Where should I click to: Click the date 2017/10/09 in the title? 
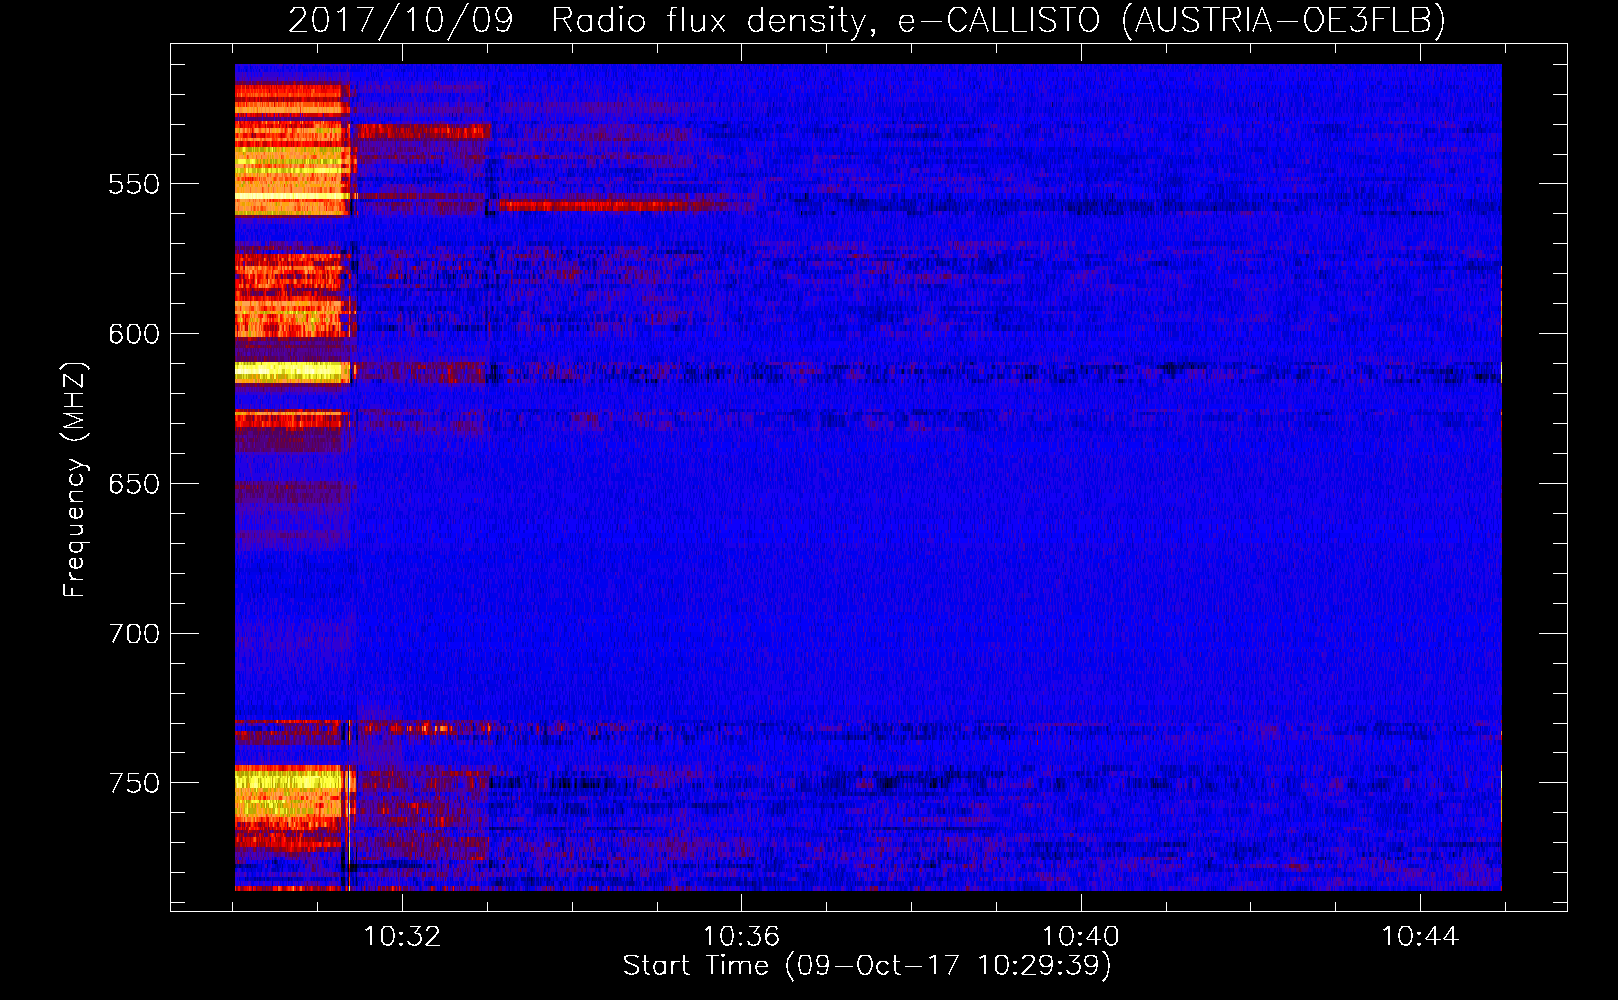point(401,20)
